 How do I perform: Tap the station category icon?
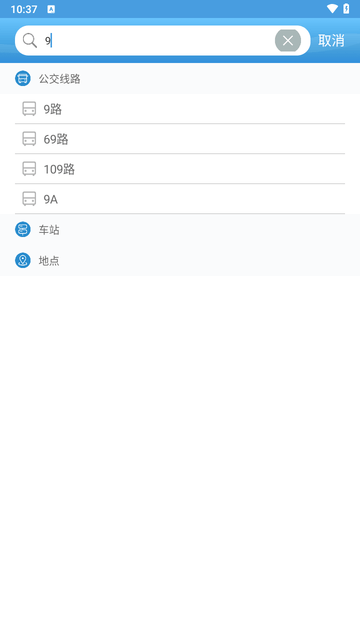point(23,229)
